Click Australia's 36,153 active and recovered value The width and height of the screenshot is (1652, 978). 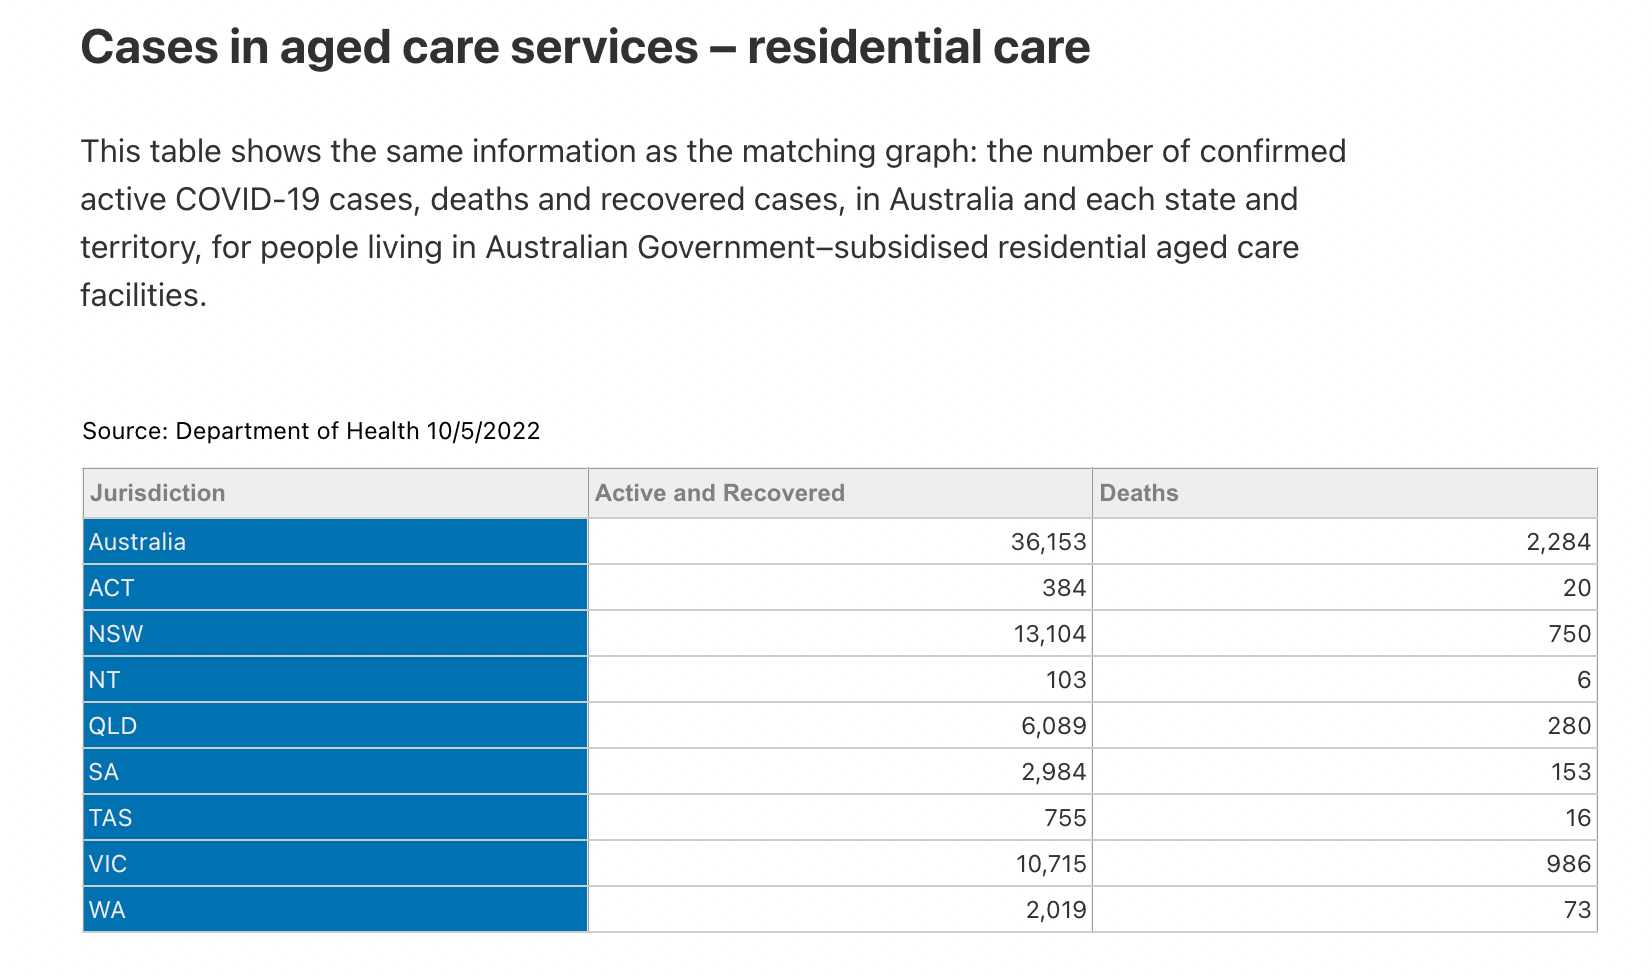coord(1048,542)
